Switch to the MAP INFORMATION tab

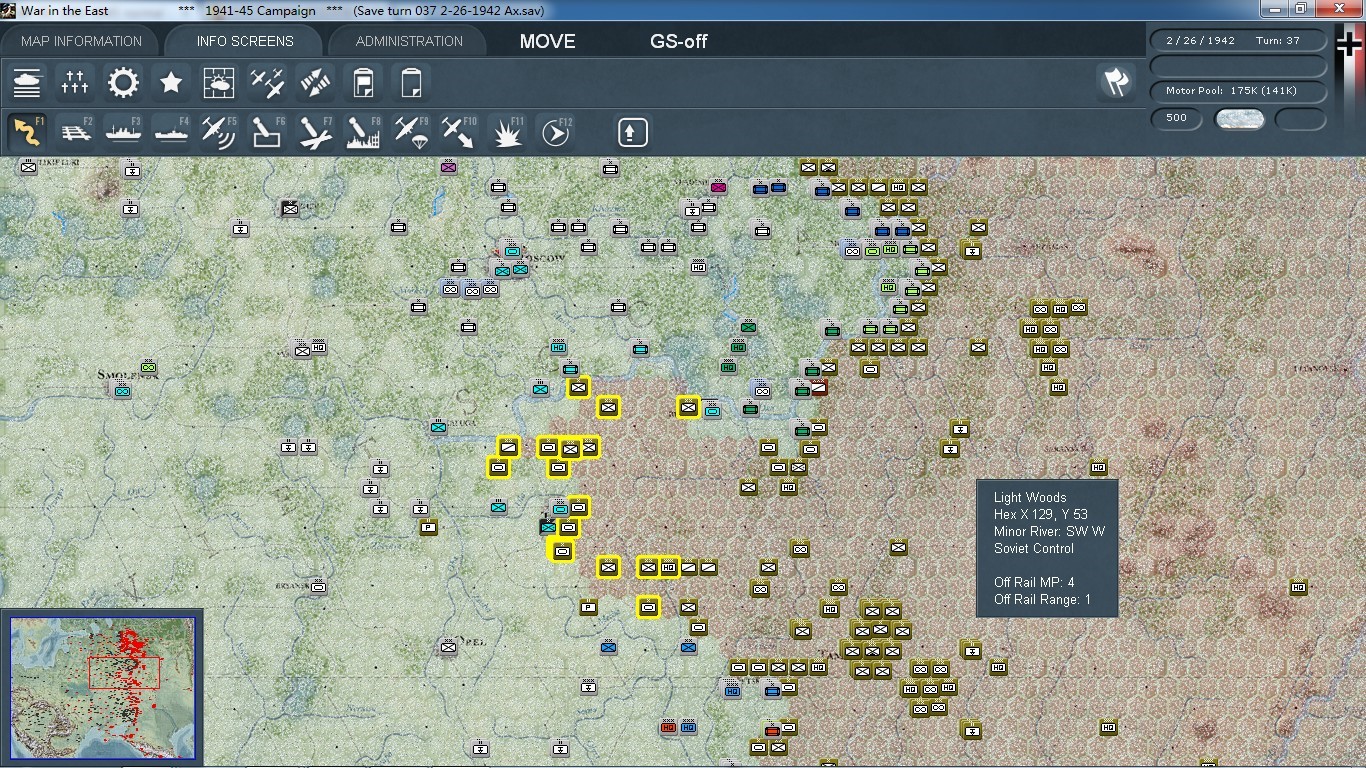[81, 41]
